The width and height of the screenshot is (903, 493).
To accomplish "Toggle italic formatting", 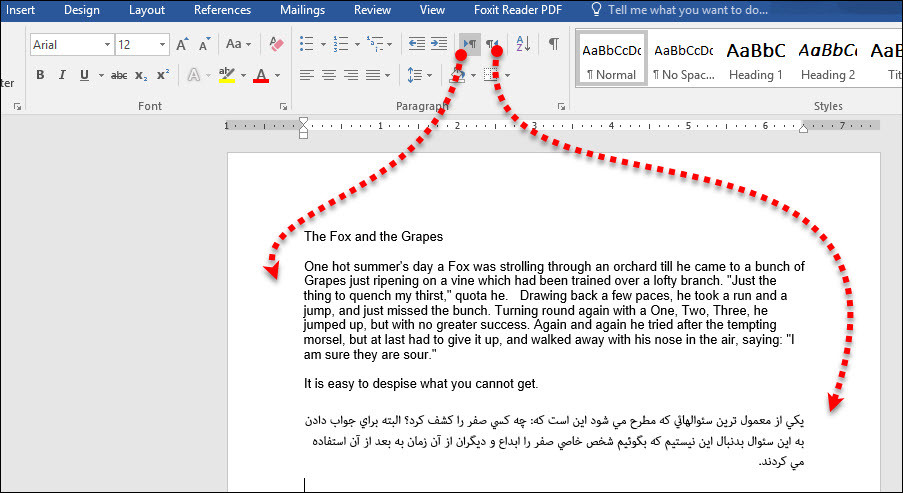I will [x=62, y=75].
